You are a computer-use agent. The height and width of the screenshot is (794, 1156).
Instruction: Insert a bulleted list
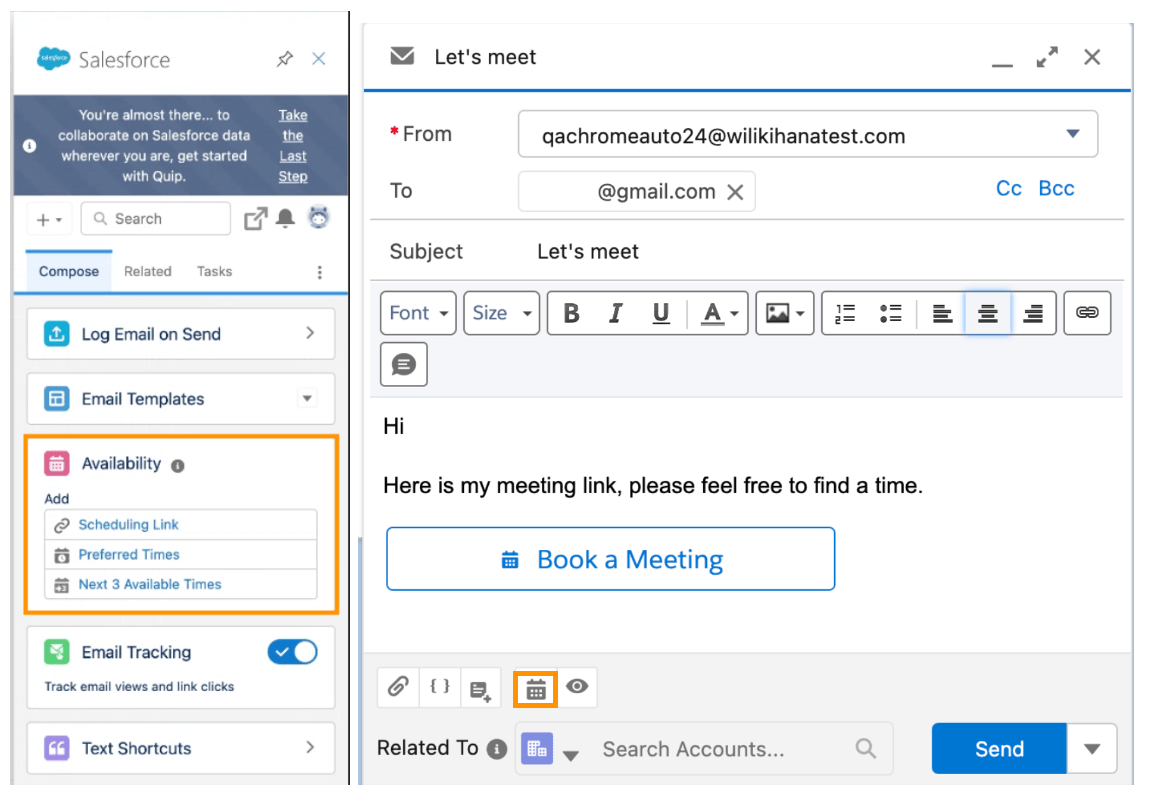point(891,313)
